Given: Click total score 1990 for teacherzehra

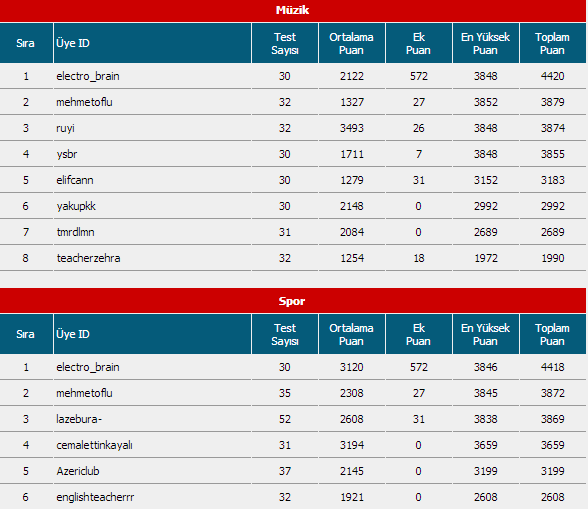Looking at the screenshot, I should tap(552, 258).
